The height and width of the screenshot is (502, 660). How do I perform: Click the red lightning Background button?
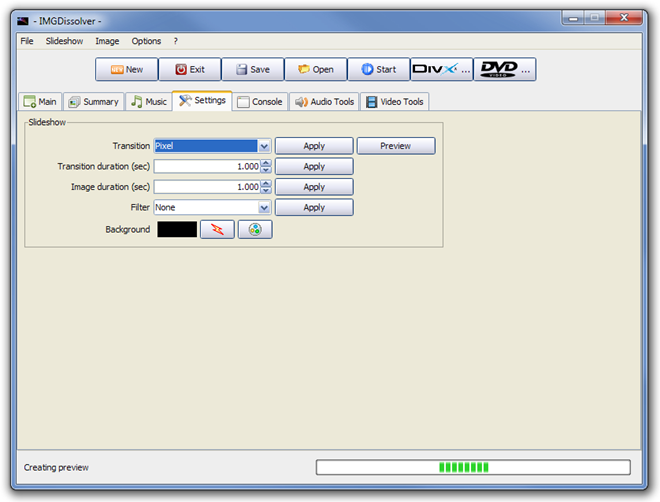217,230
